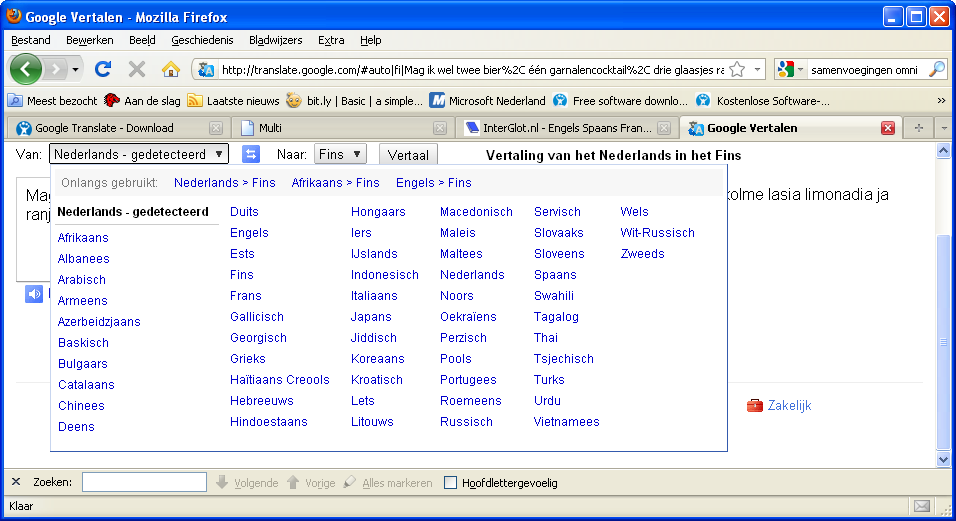Select Azerbeidzjaans language
The image size is (956, 521).
pyautogui.click(x=99, y=322)
